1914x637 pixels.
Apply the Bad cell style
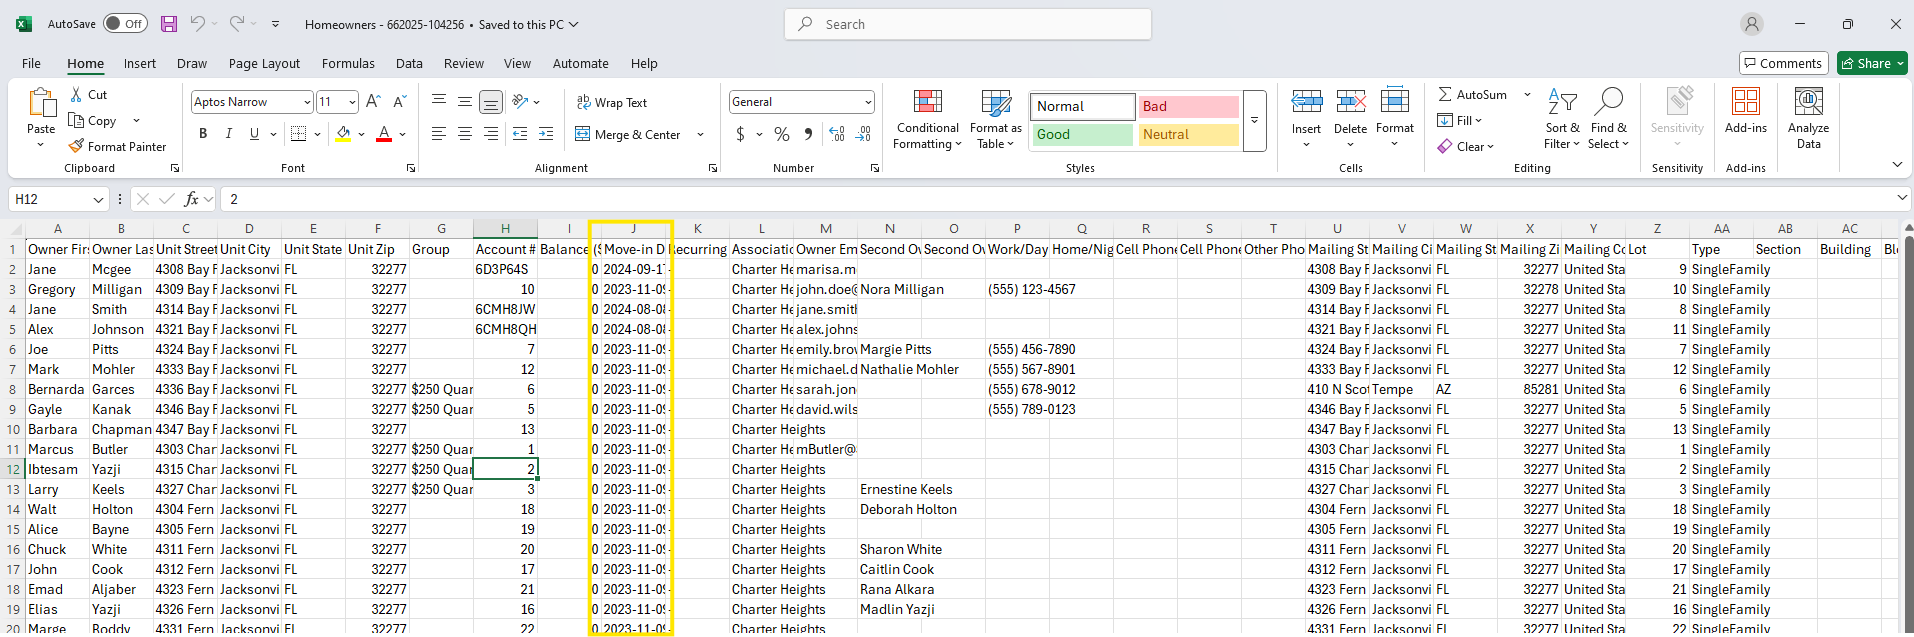1188,106
